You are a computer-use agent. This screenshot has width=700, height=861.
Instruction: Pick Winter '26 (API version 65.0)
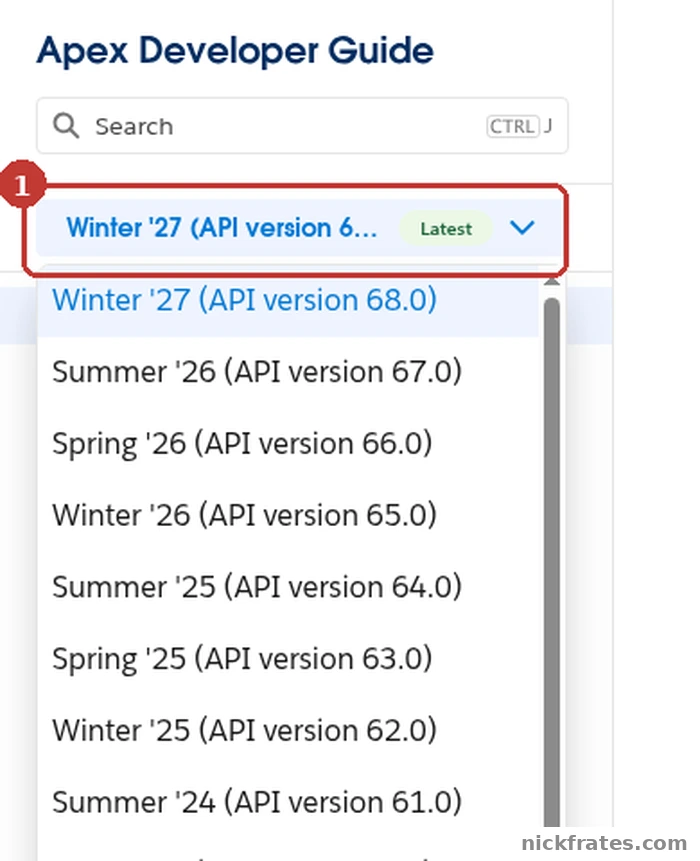click(288, 516)
